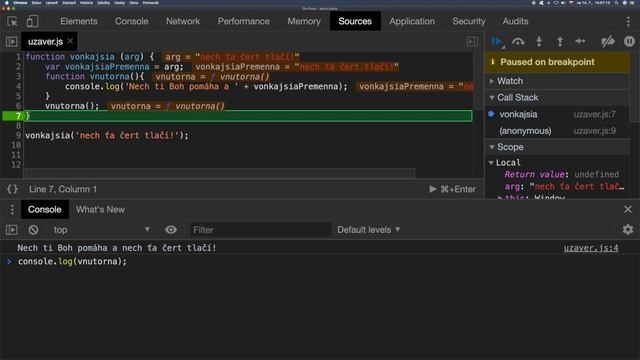Screen dimensions: 640x360
Task: Open the Memory tab
Action: point(304,21)
